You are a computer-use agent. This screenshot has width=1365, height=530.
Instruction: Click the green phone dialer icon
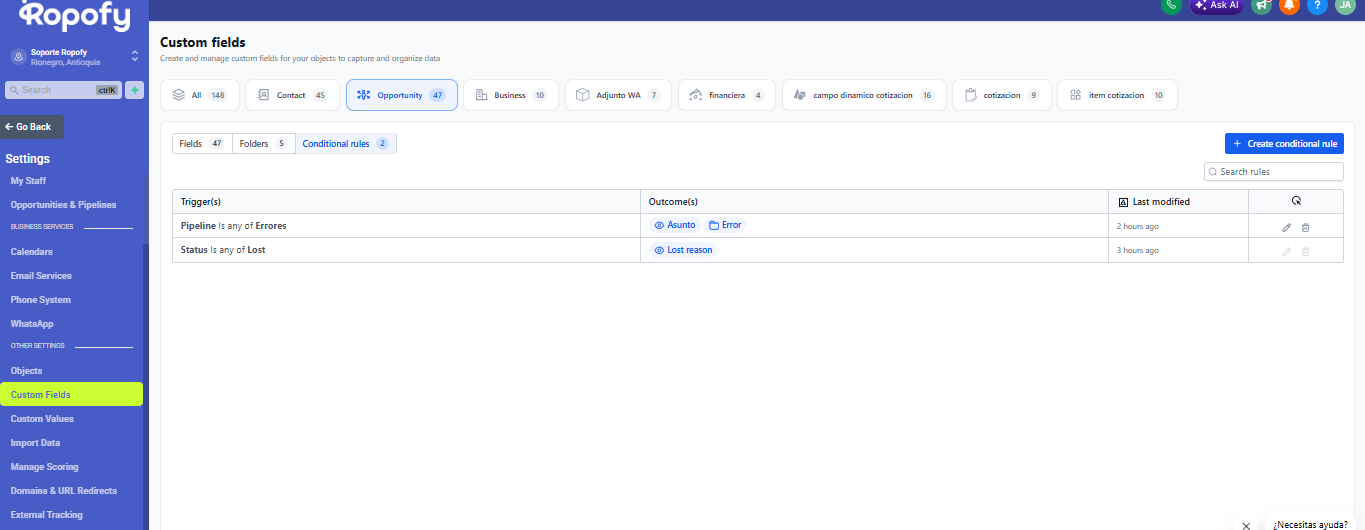(x=1171, y=5)
